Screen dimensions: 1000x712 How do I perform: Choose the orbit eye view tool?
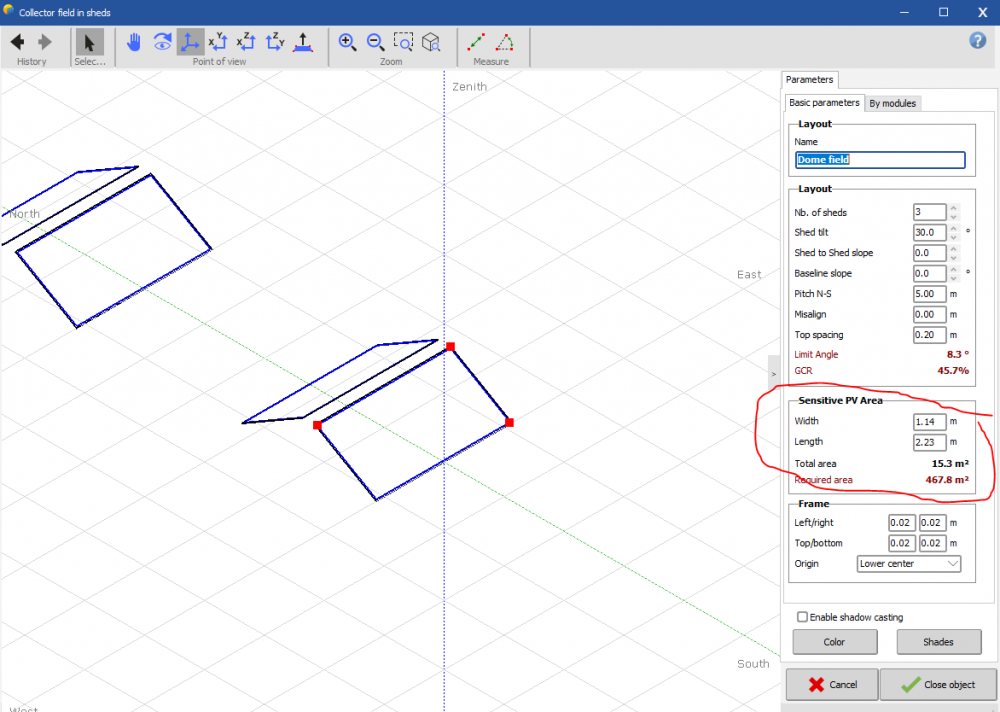[x=162, y=42]
